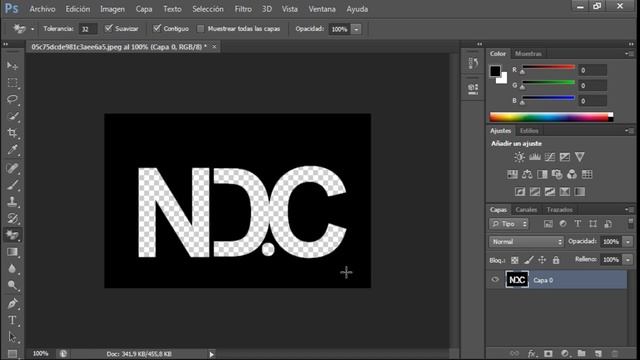Open the Capas panel menu
This screenshot has height=360, width=640.
tap(629, 209)
